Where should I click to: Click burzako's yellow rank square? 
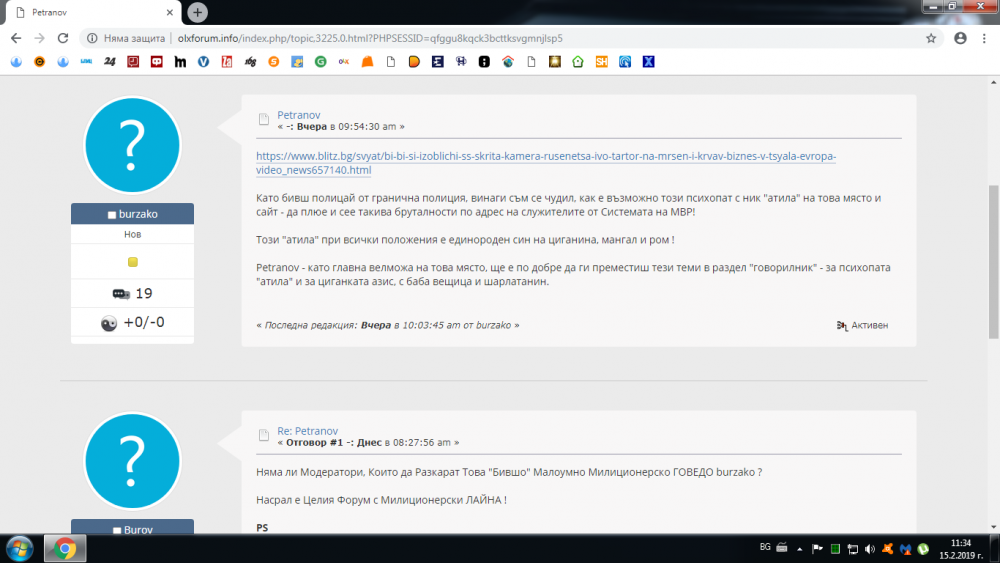point(133,262)
